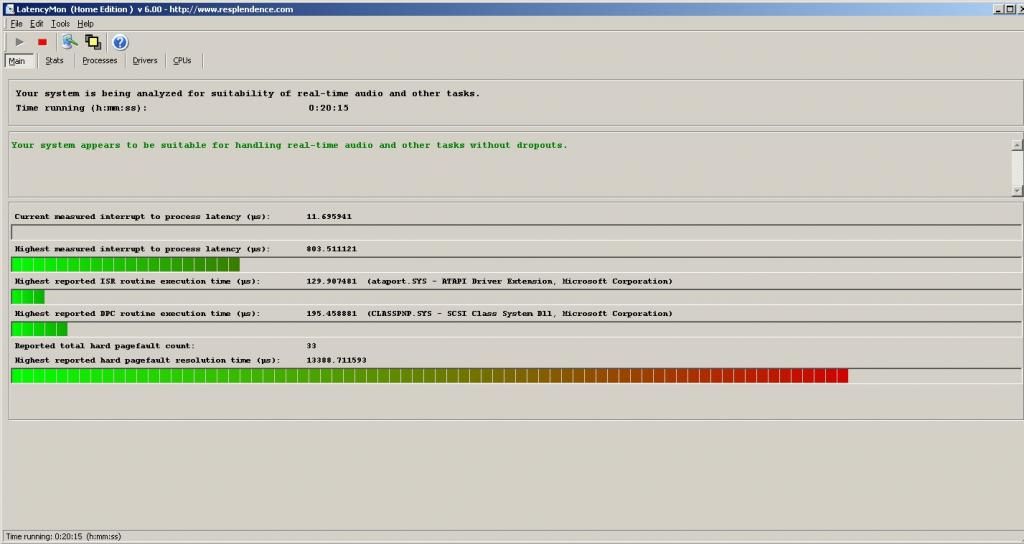The image size is (1024, 544).
Task: Switch to the Stats tab
Action: point(54,61)
